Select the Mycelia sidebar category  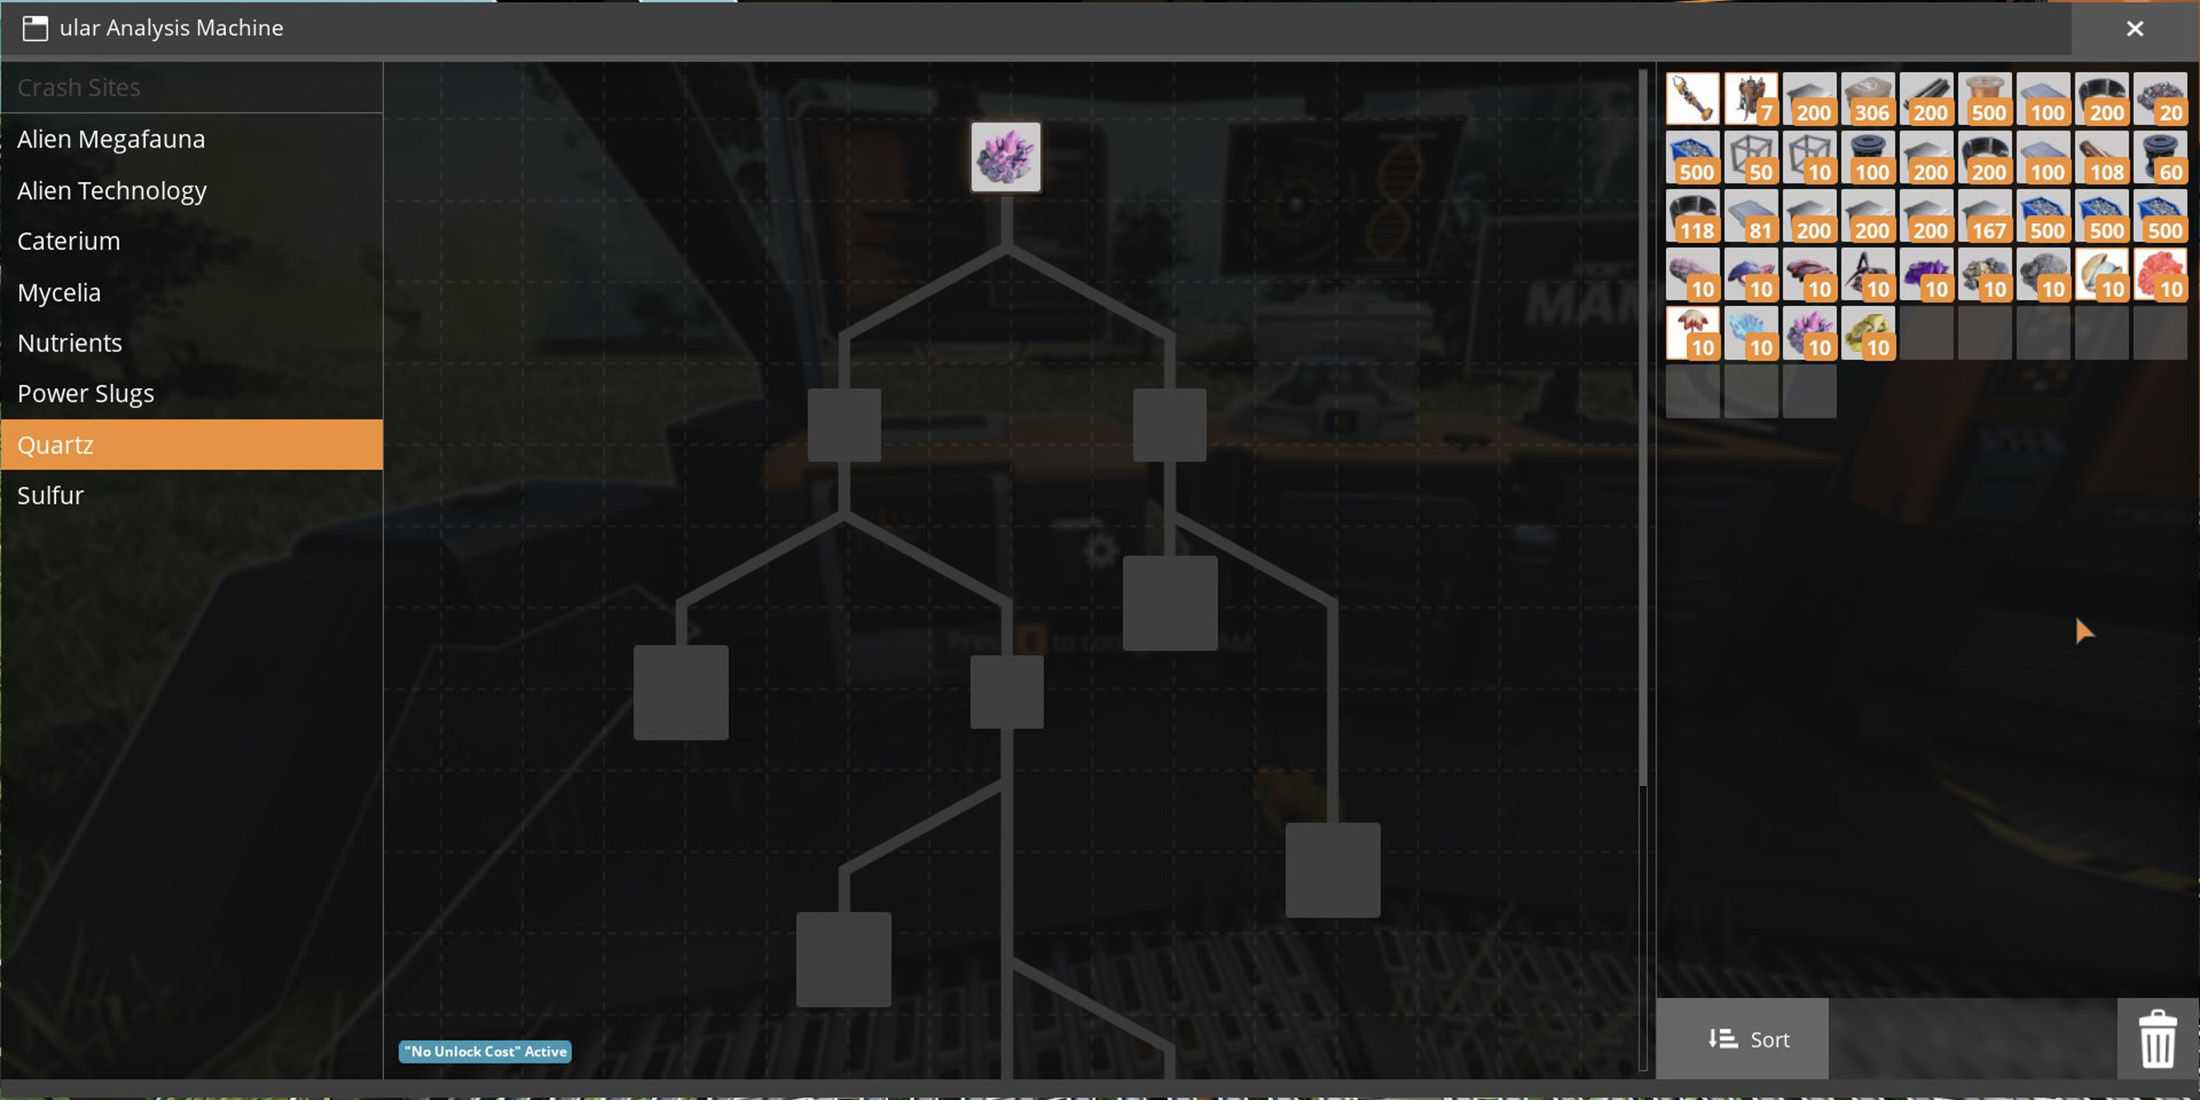point(59,290)
